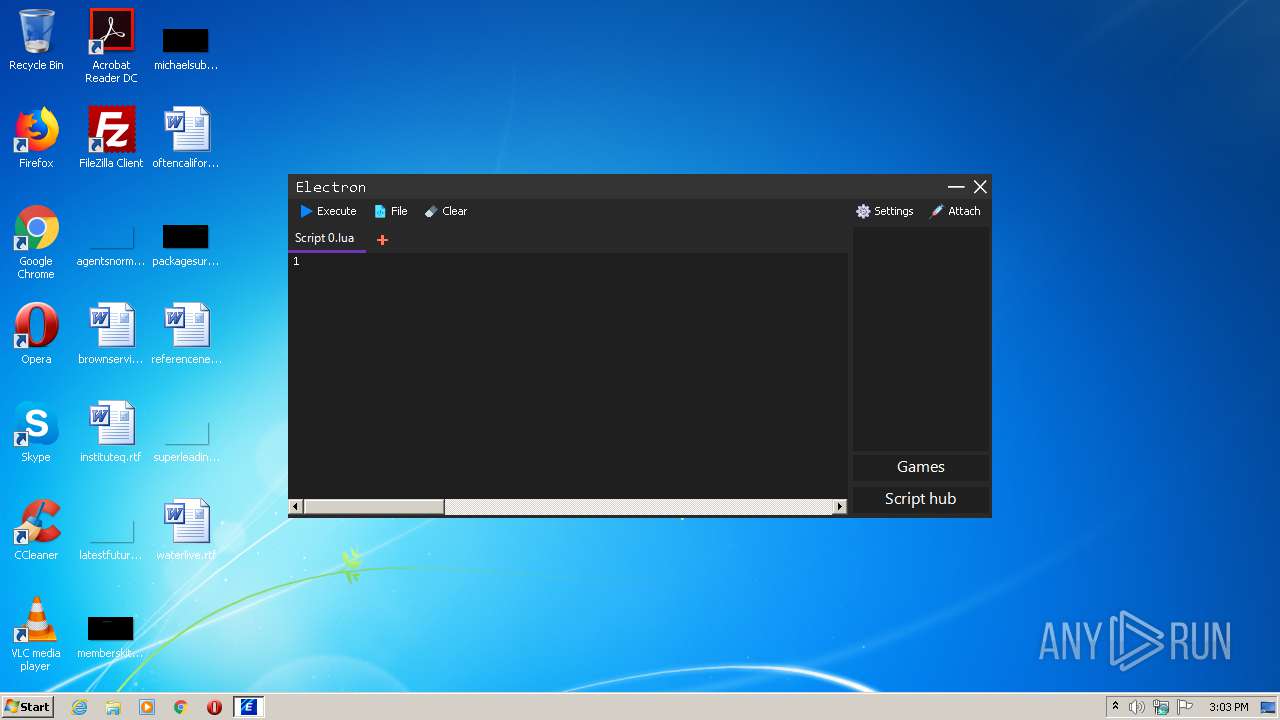Click the network tray icon
The height and width of the screenshot is (720, 1280).
pos(1161,707)
